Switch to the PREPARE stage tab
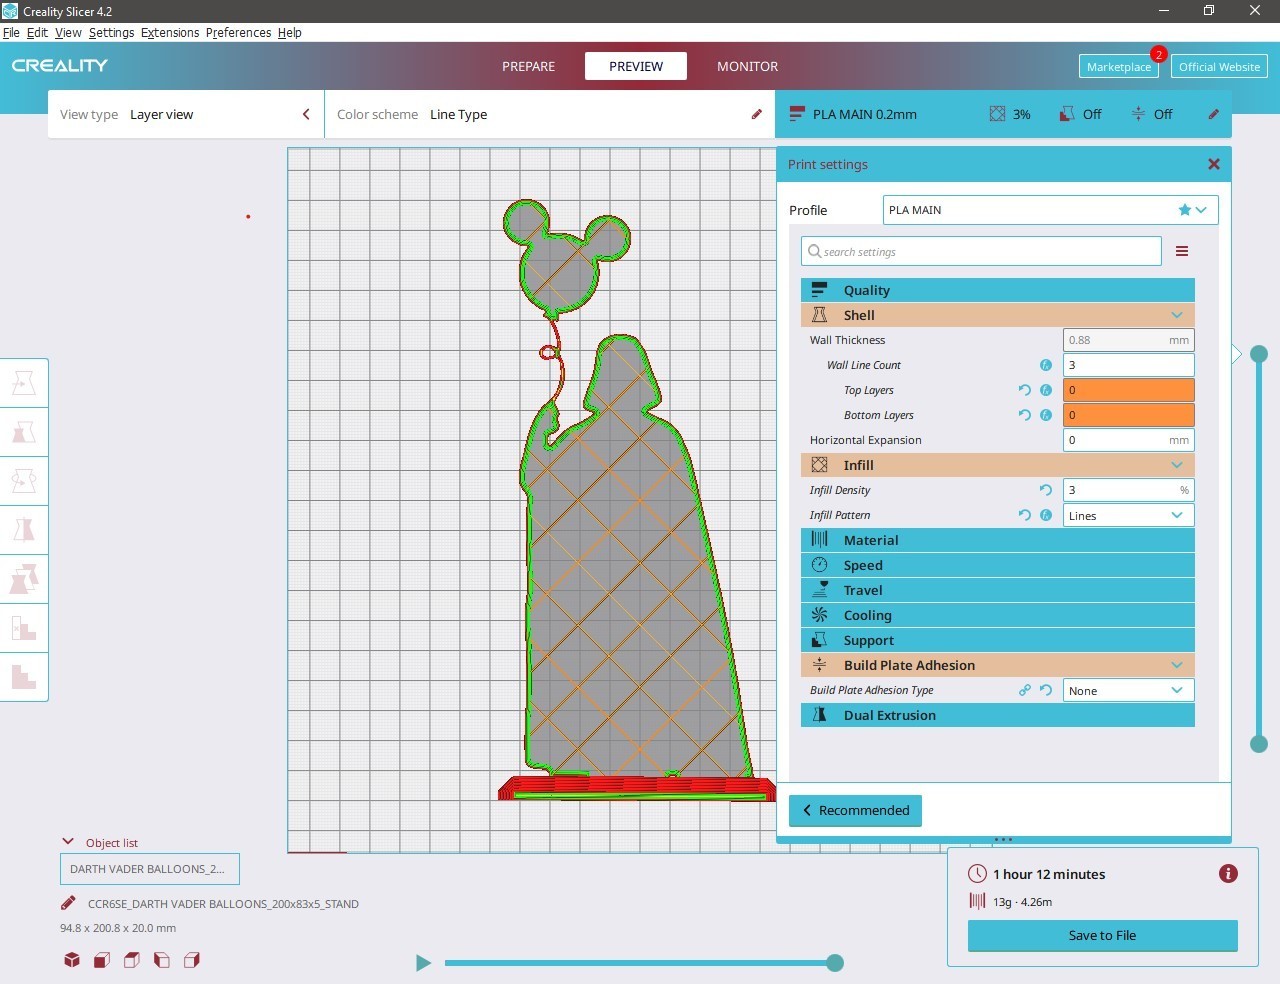1280x984 pixels. click(528, 66)
